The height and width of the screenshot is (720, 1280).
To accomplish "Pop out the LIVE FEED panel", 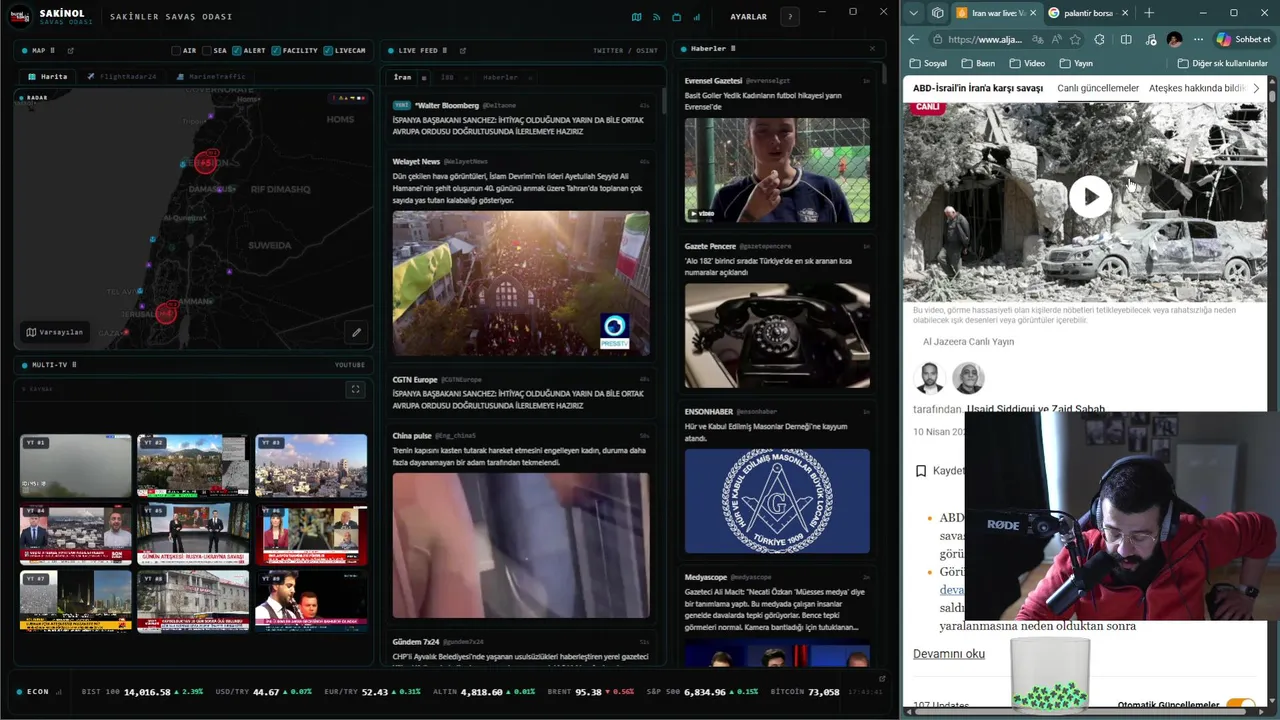I will tap(462, 50).
